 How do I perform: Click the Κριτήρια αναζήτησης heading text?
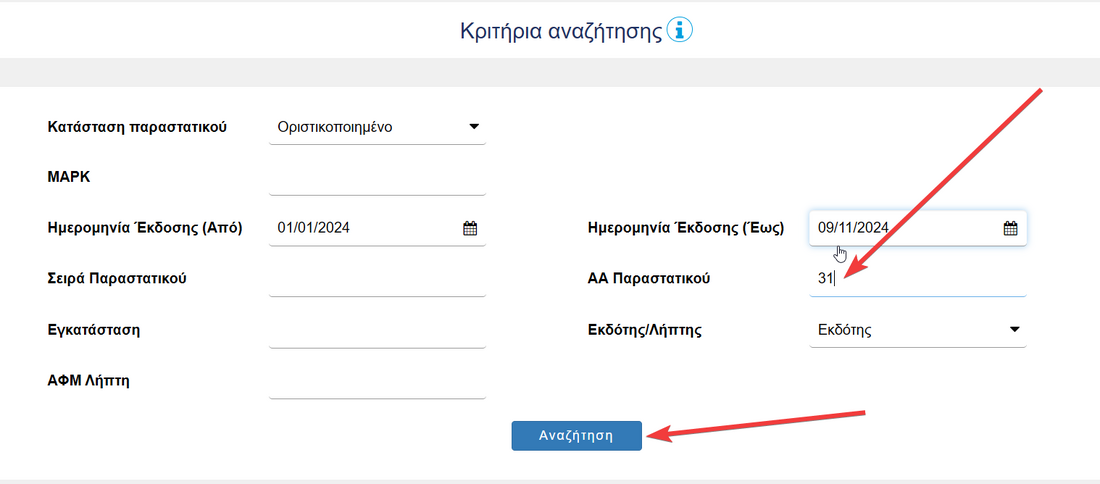pos(560,31)
